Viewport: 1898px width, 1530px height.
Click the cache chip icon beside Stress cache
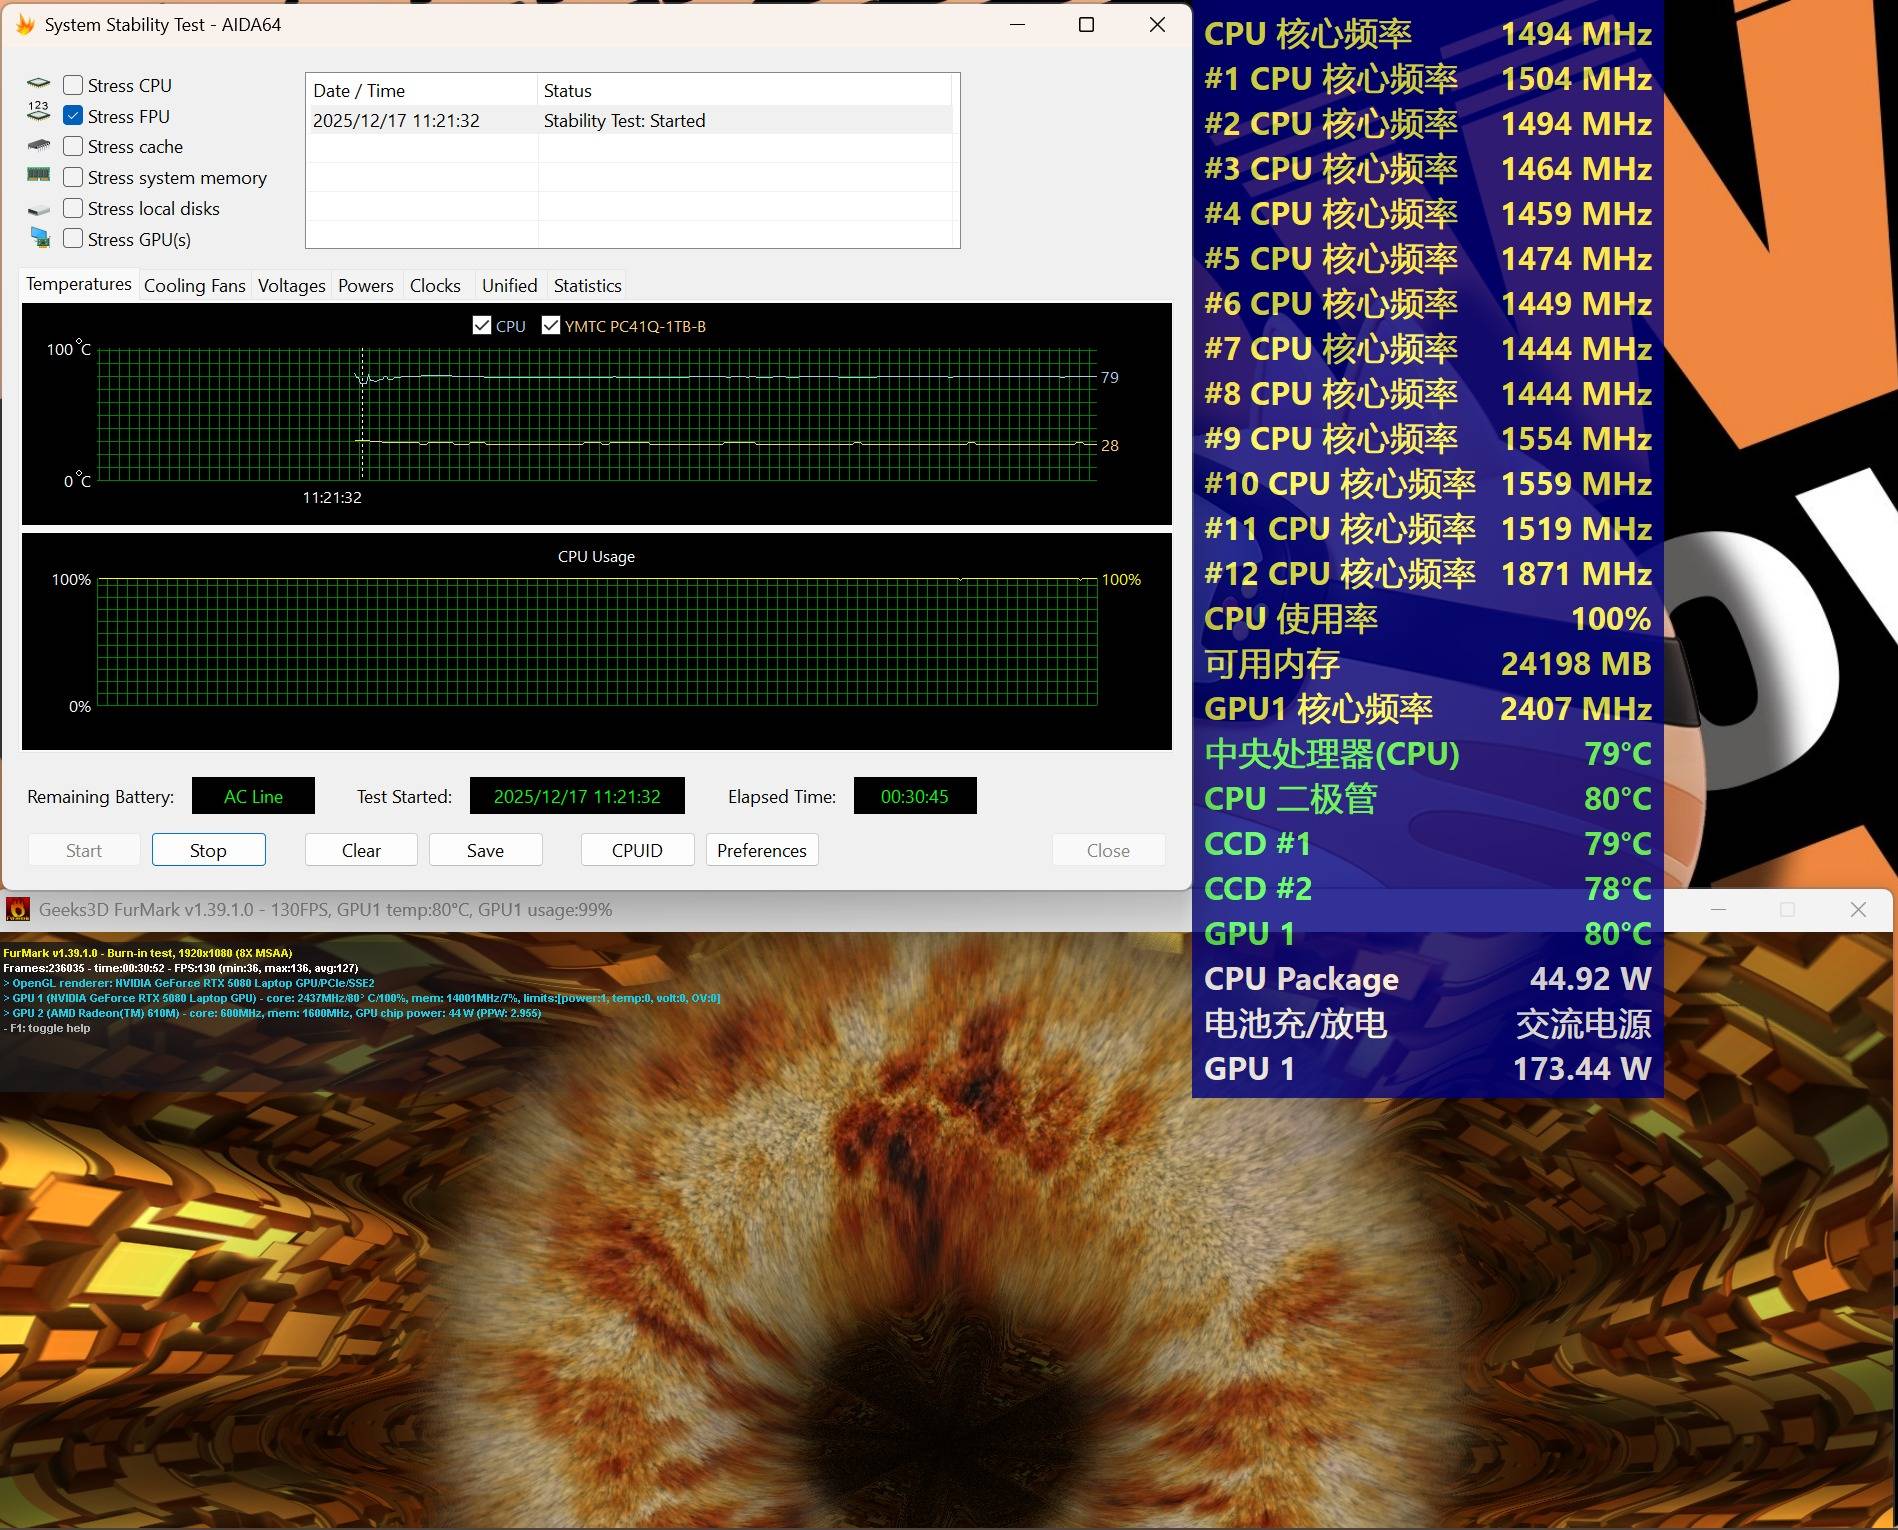38,146
